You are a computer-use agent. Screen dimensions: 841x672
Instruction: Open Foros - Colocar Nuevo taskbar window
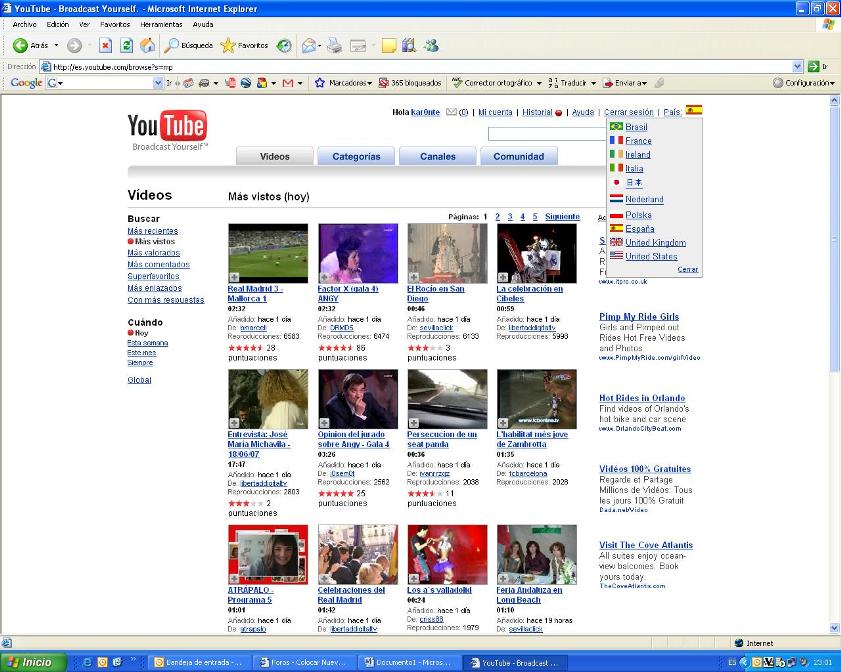pyautogui.click(x=305, y=662)
